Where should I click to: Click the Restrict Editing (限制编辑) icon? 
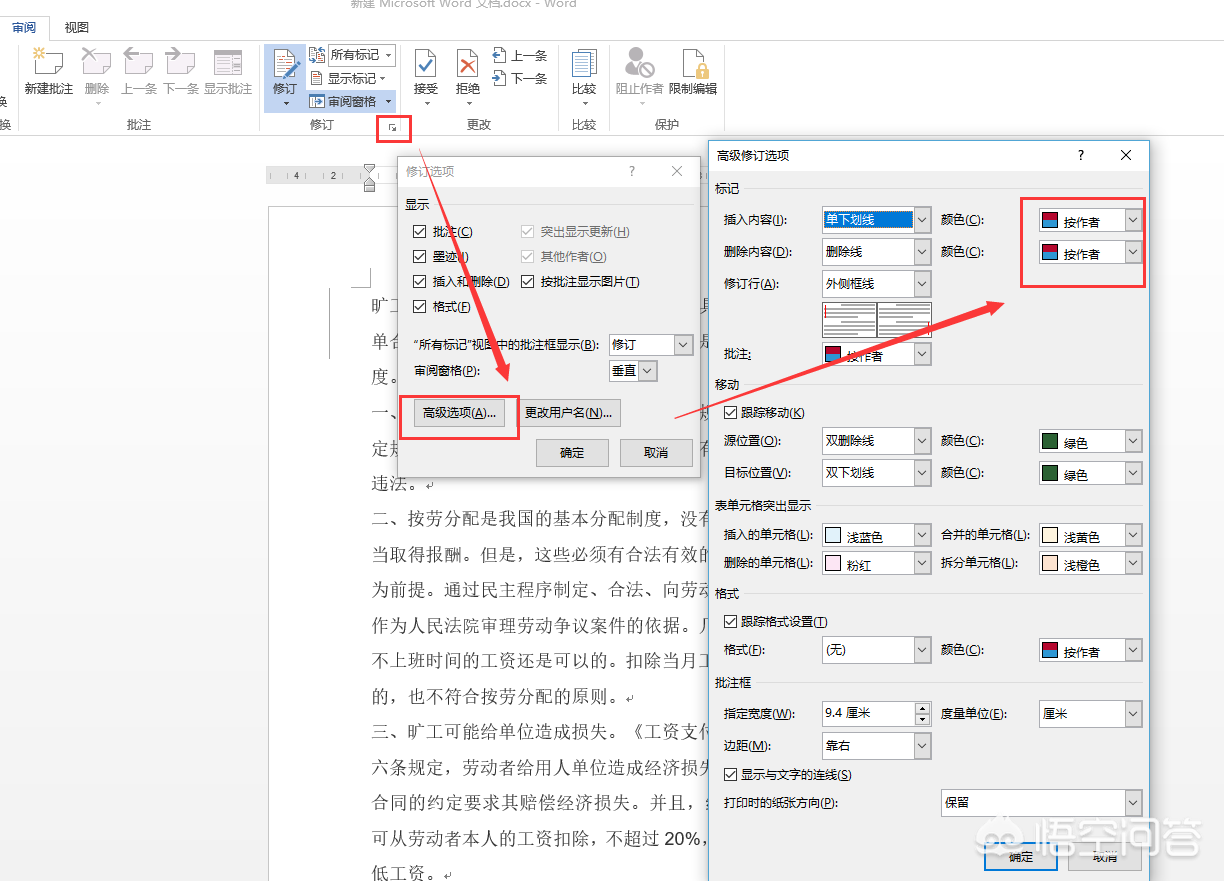coord(693,70)
